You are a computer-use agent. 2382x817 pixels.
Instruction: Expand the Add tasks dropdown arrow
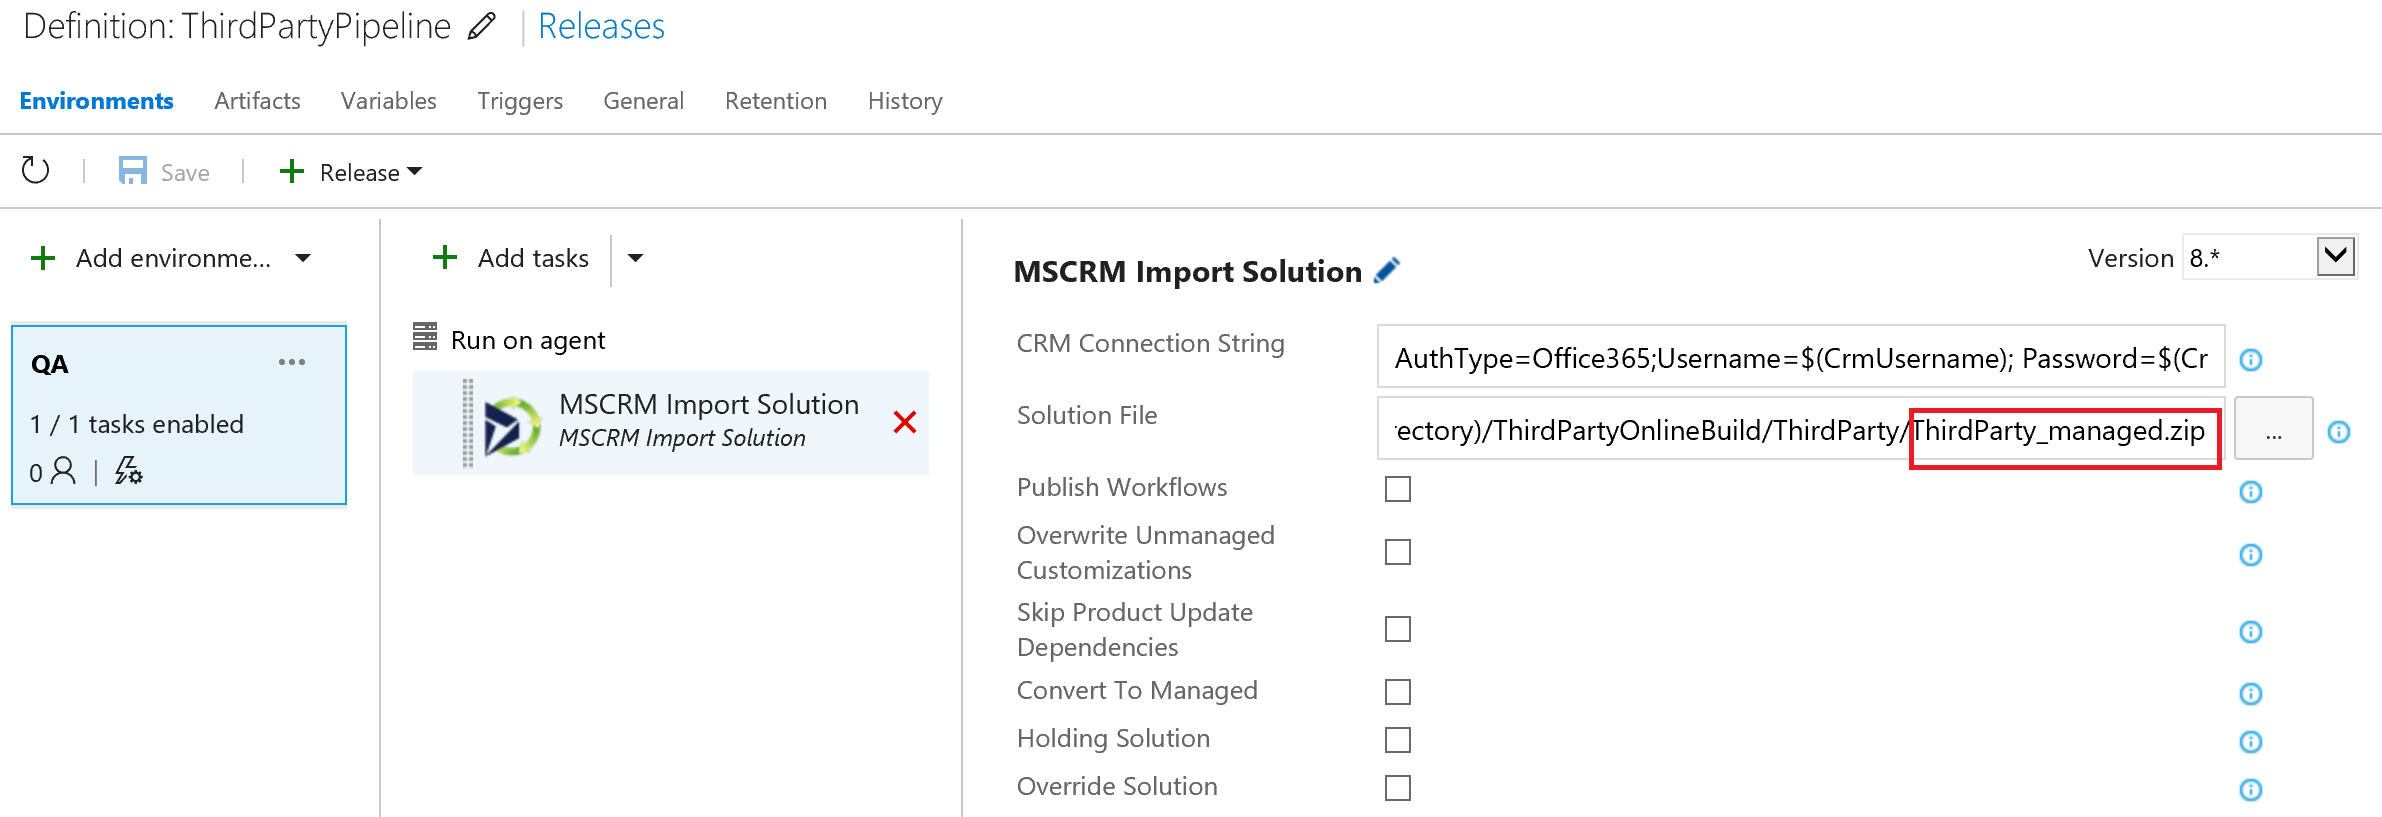tap(635, 258)
